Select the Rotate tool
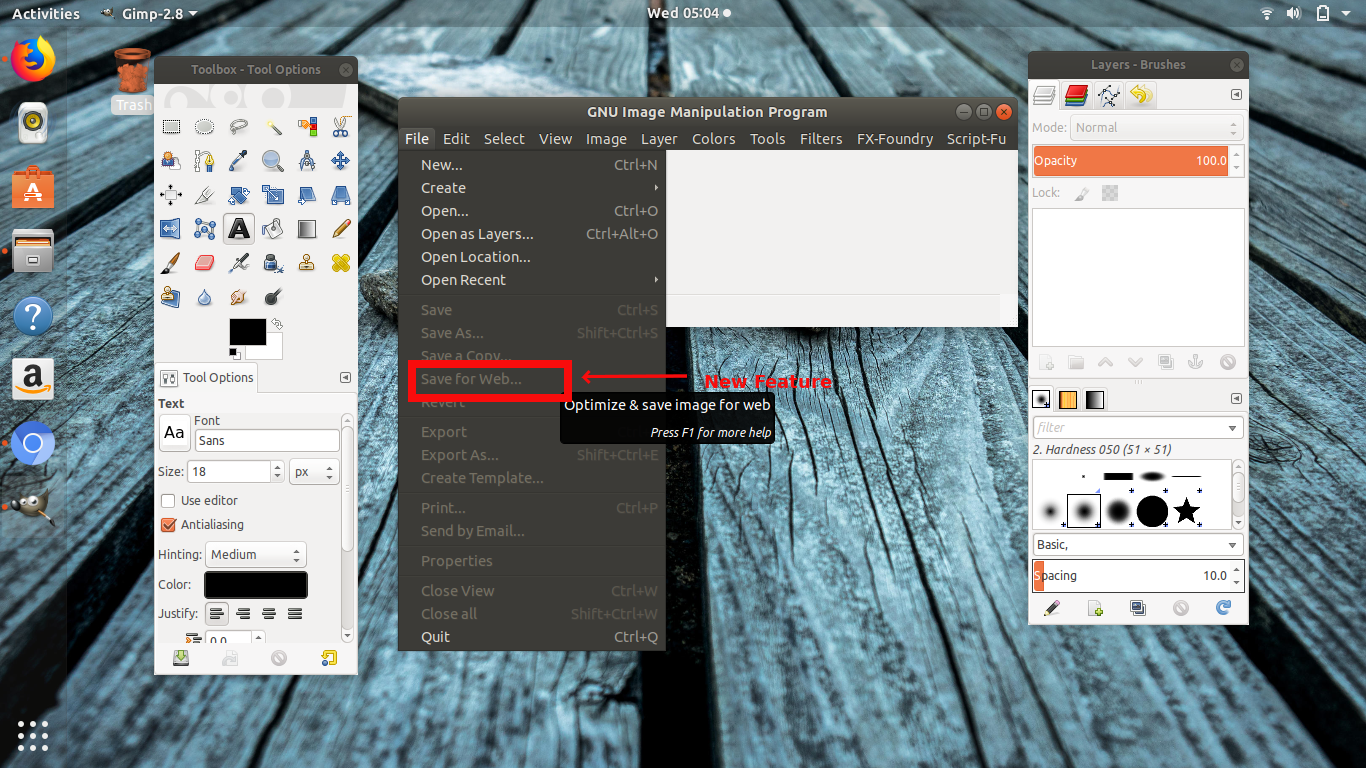This screenshot has width=1366, height=768. point(239,195)
